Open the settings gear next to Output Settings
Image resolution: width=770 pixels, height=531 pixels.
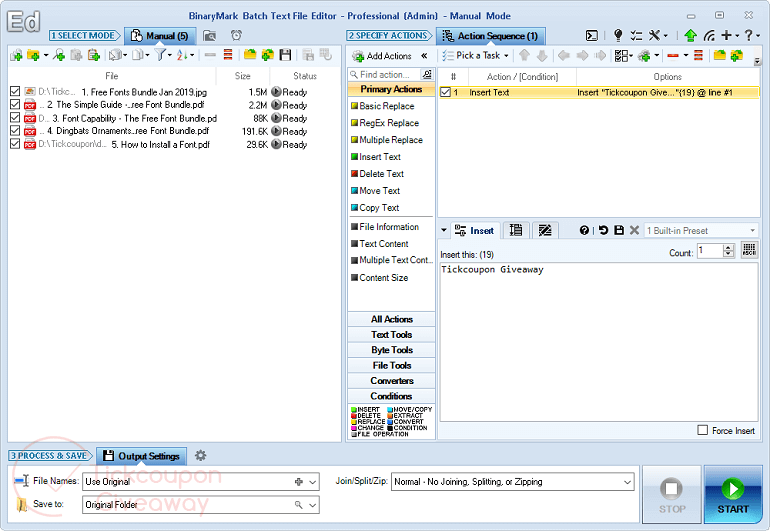click(200, 455)
